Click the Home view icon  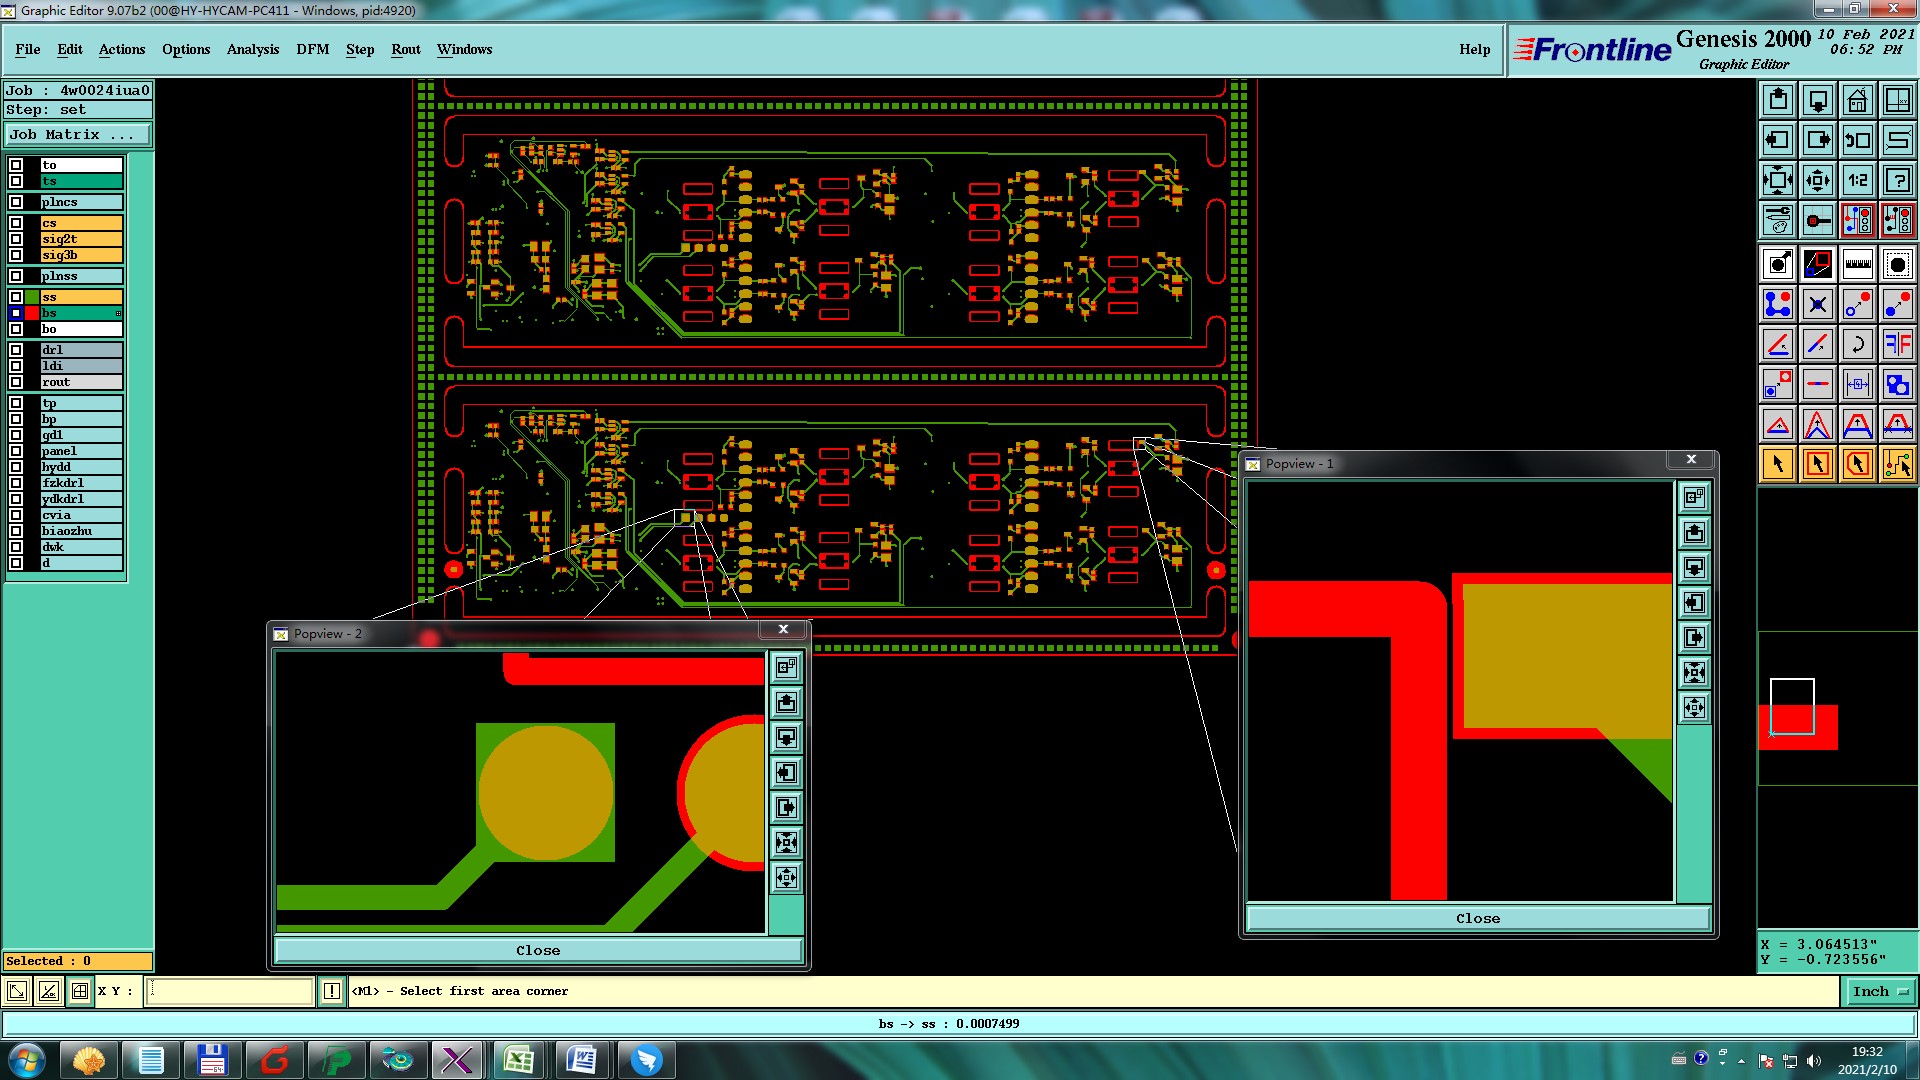(1857, 100)
